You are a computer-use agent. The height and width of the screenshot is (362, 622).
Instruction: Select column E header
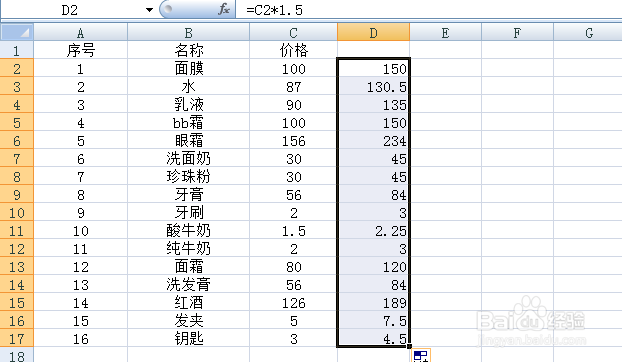coord(445,33)
